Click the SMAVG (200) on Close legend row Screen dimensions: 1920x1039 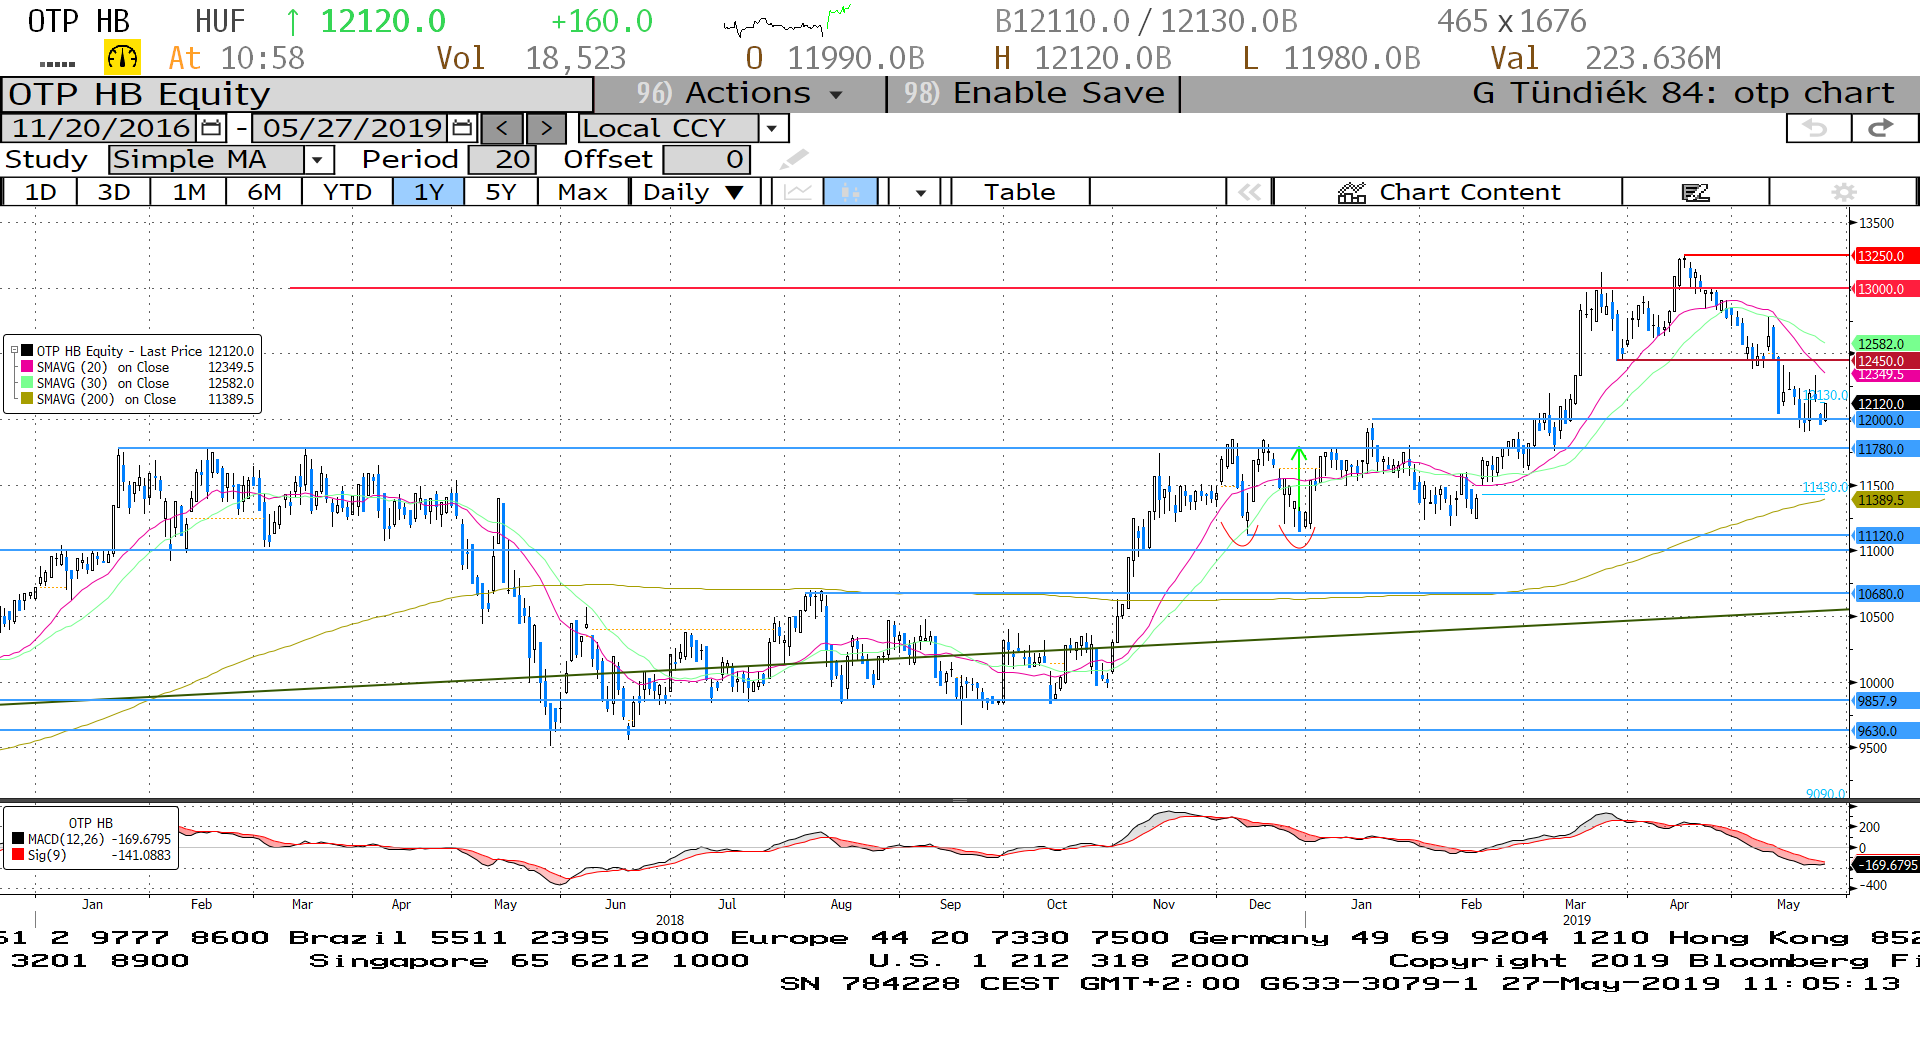pos(137,399)
